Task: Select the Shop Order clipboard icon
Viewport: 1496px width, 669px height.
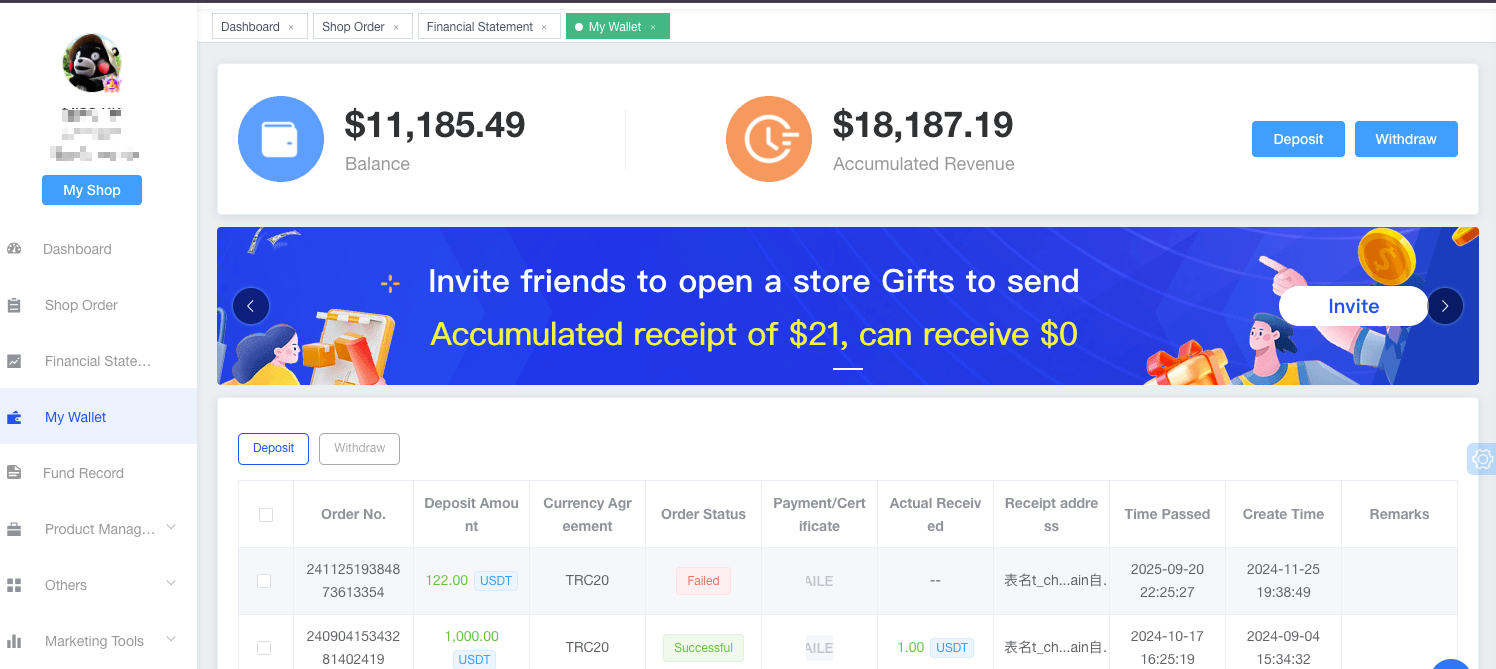Action: (x=14, y=305)
